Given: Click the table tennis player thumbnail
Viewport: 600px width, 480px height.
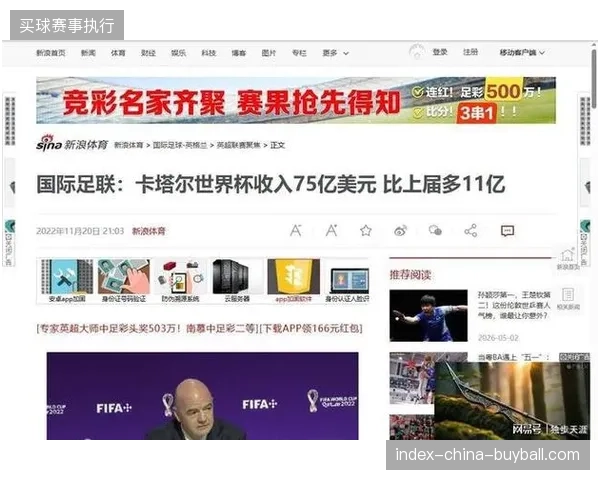Looking at the screenshot, I should pos(429,315).
